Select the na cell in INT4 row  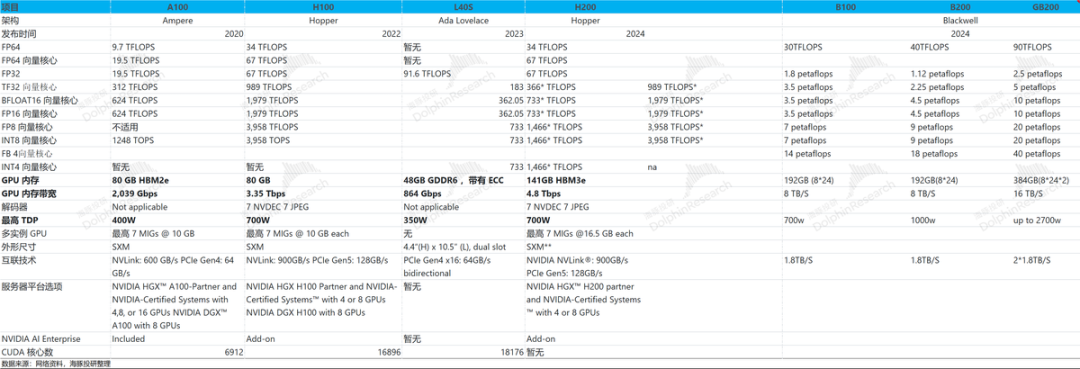pos(652,167)
